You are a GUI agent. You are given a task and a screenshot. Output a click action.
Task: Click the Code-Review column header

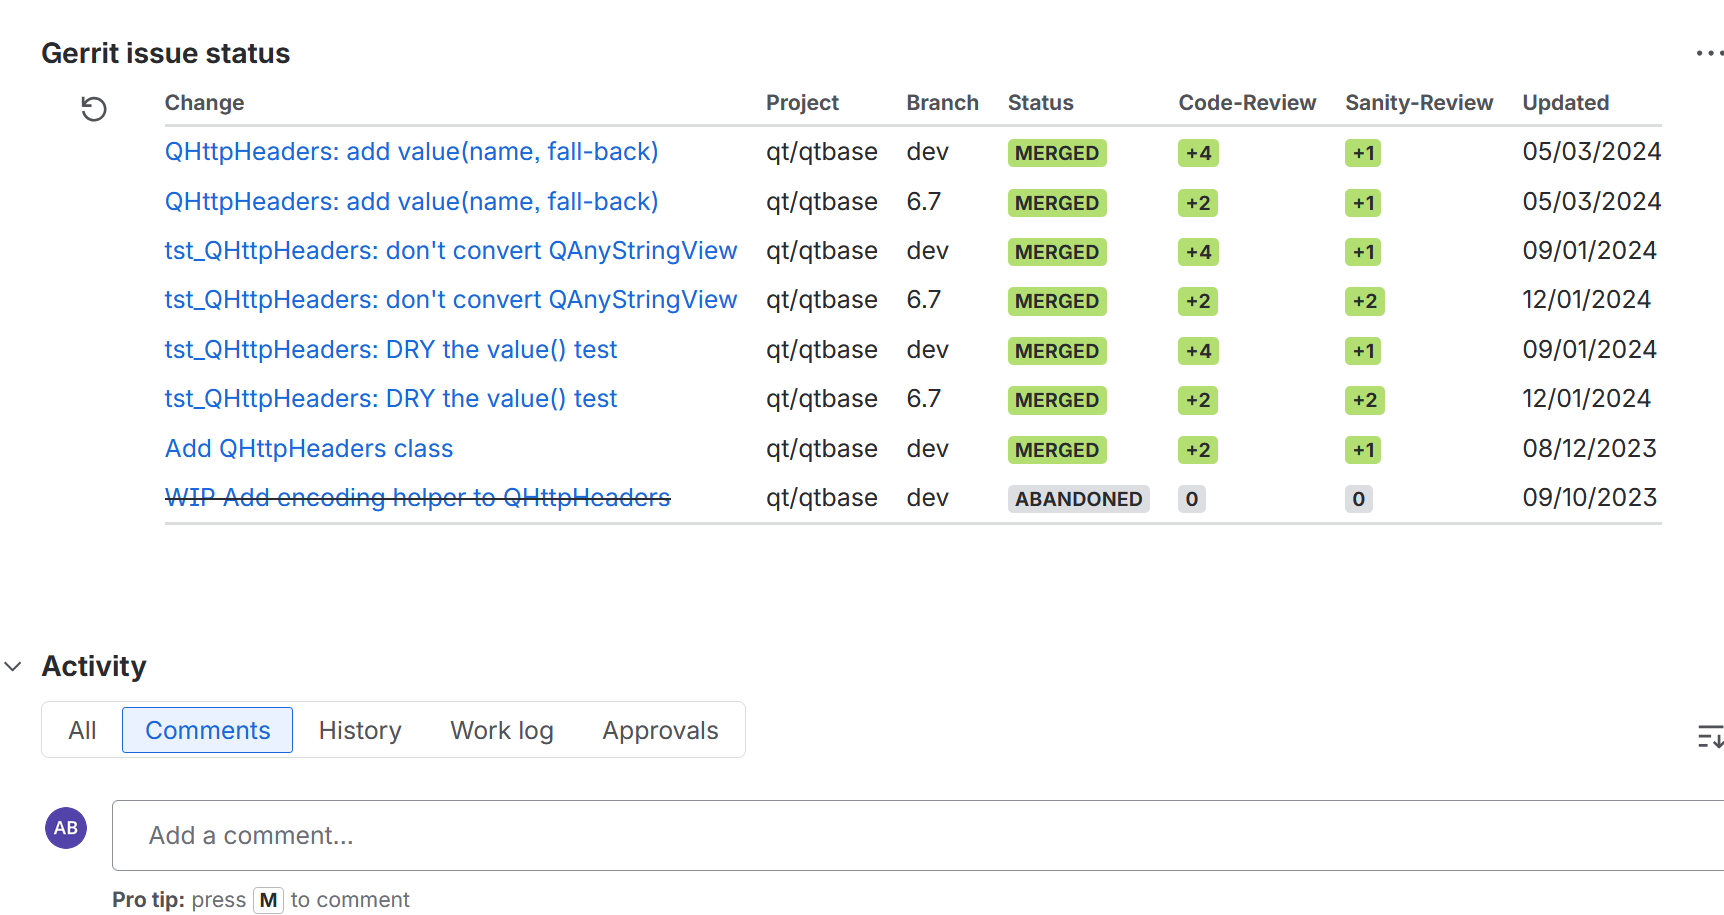[1246, 103]
